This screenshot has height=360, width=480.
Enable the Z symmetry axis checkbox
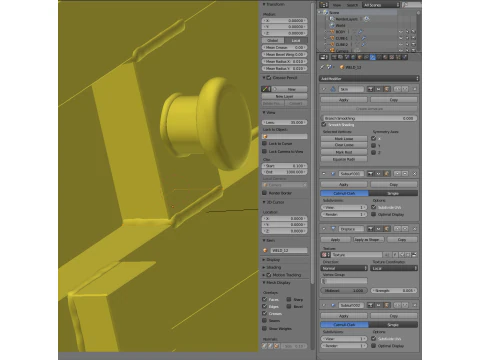click(374, 152)
